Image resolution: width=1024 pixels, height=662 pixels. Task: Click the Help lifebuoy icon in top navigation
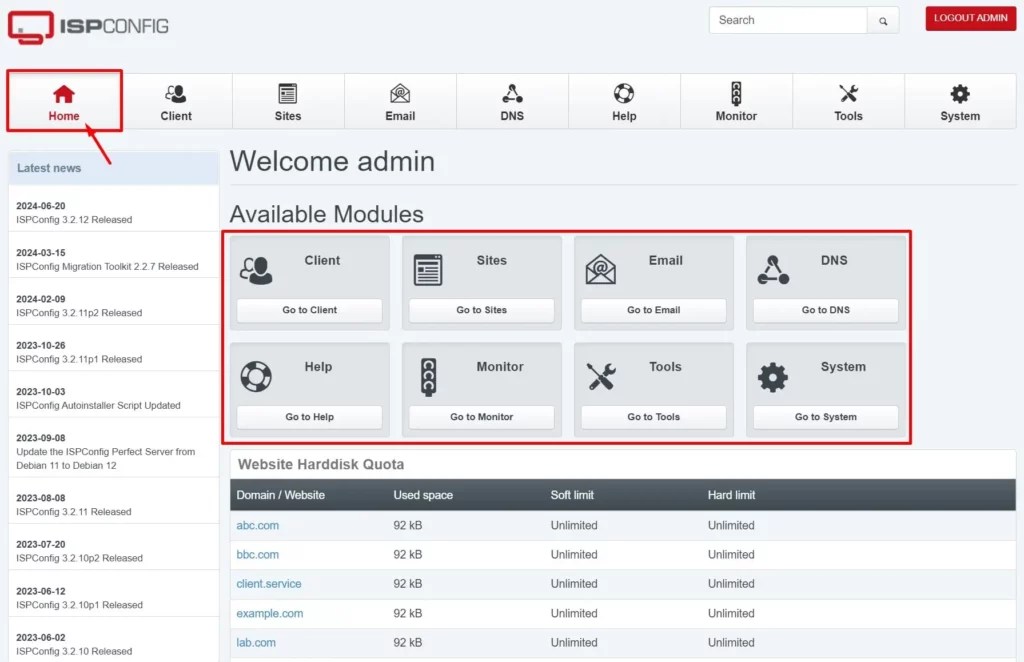[624, 94]
